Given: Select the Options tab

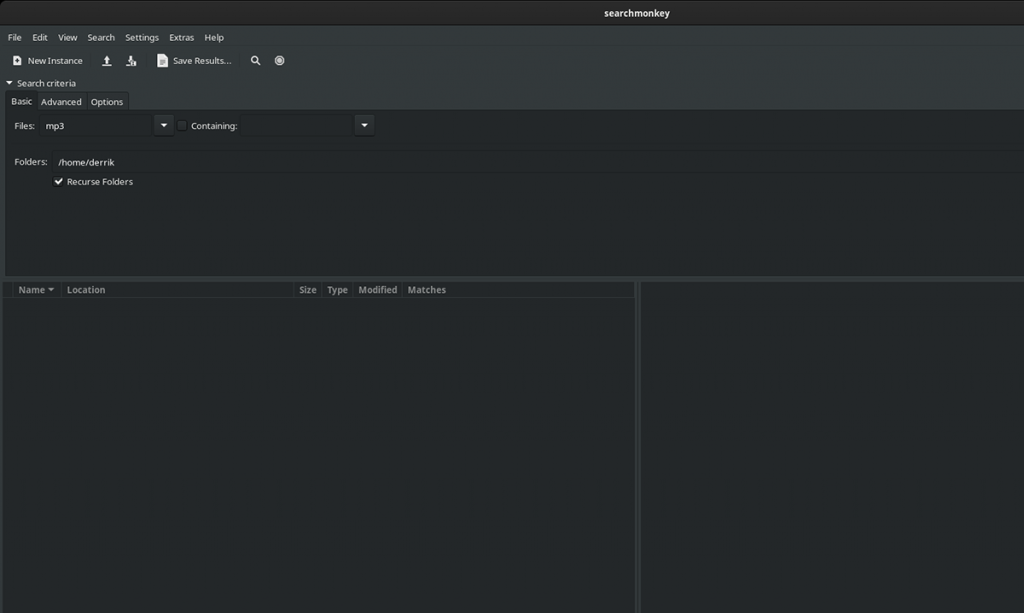Looking at the screenshot, I should (x=106, y=101).
